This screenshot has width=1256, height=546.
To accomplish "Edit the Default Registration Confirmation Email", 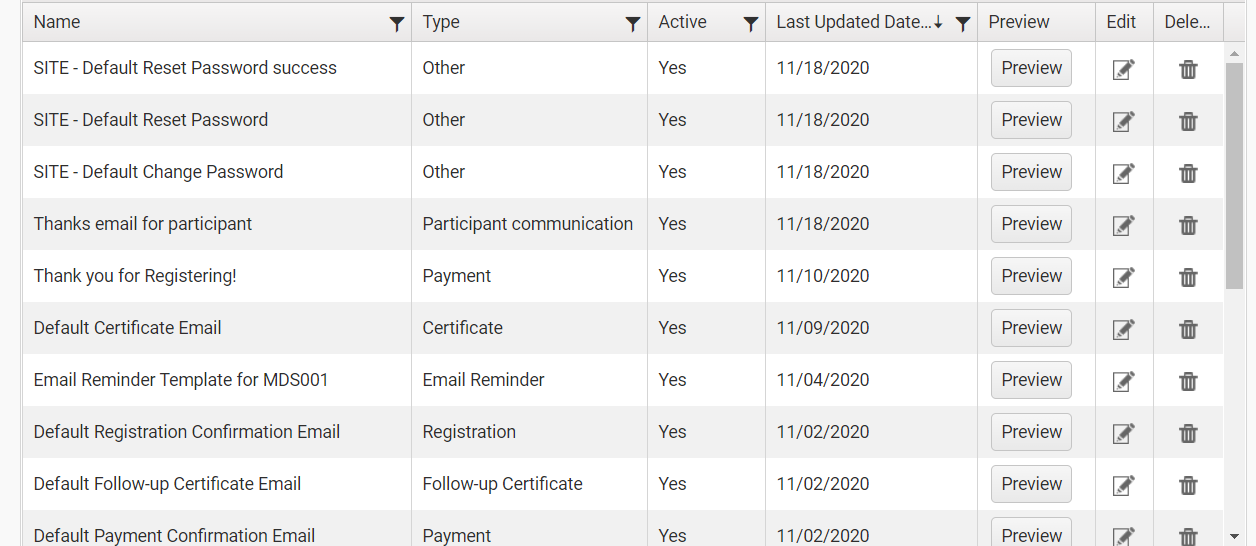I will coord(1124,433).
